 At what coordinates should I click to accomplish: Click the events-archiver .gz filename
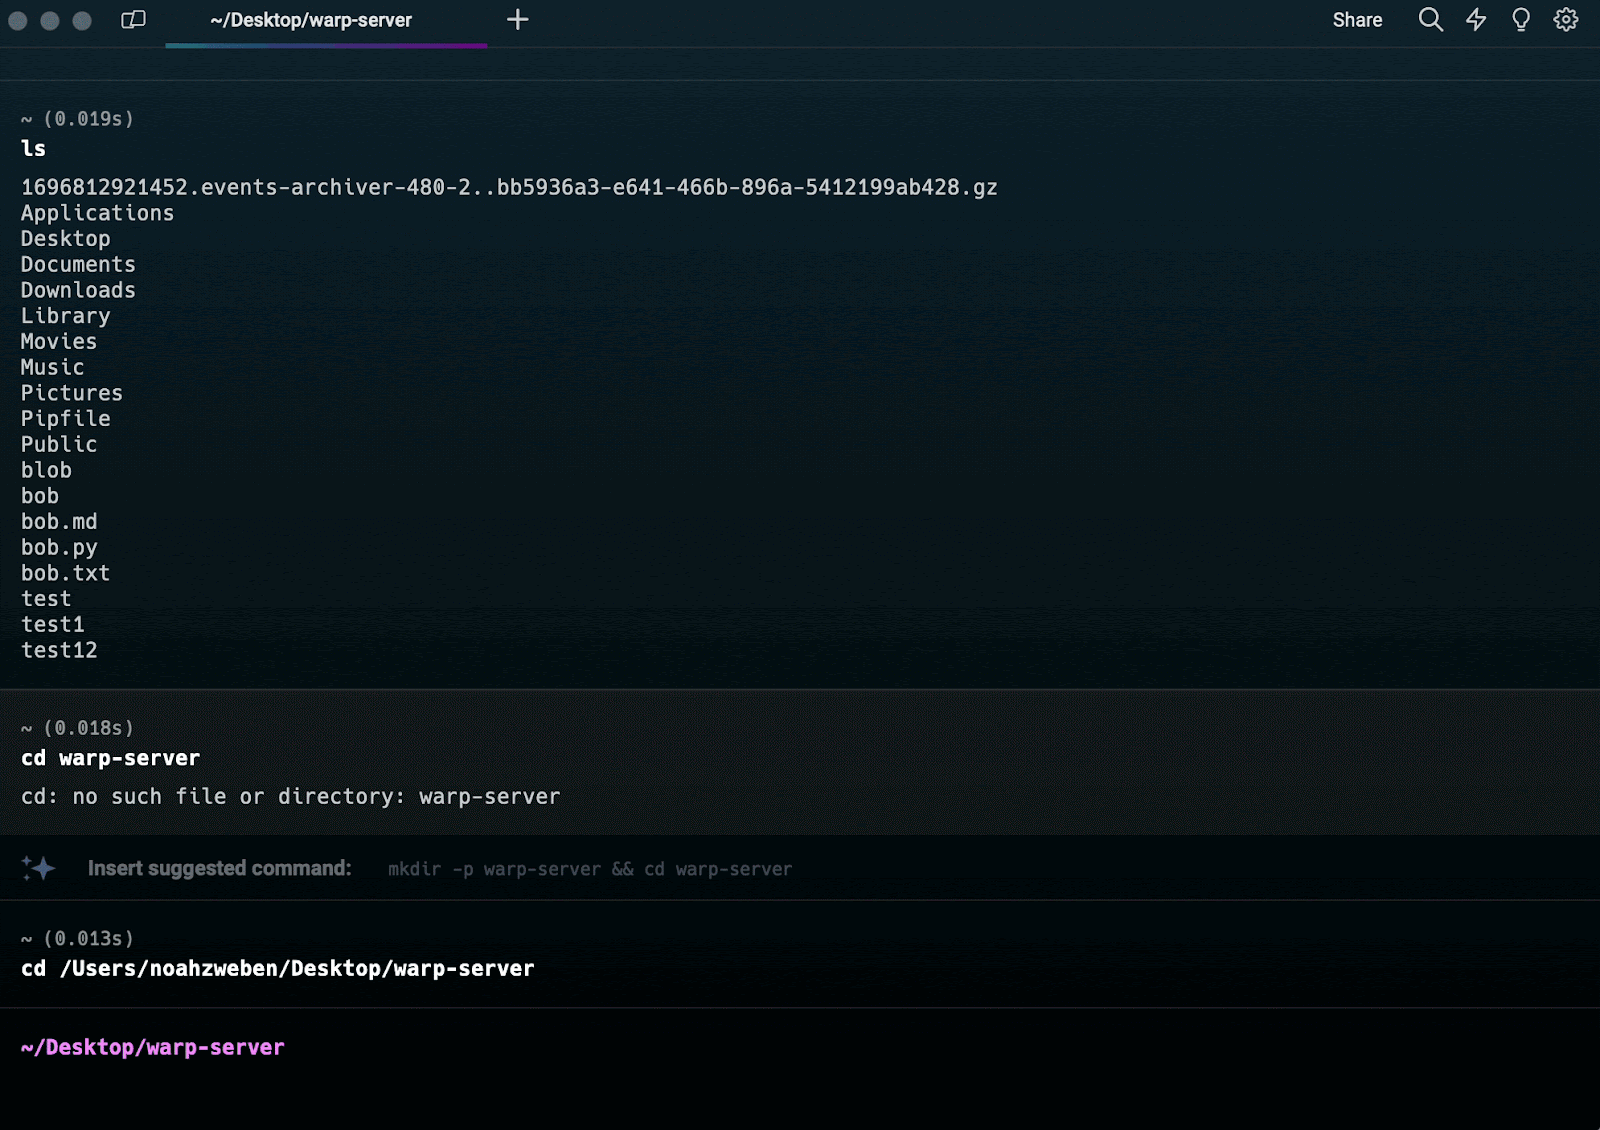tap(507, 187)
